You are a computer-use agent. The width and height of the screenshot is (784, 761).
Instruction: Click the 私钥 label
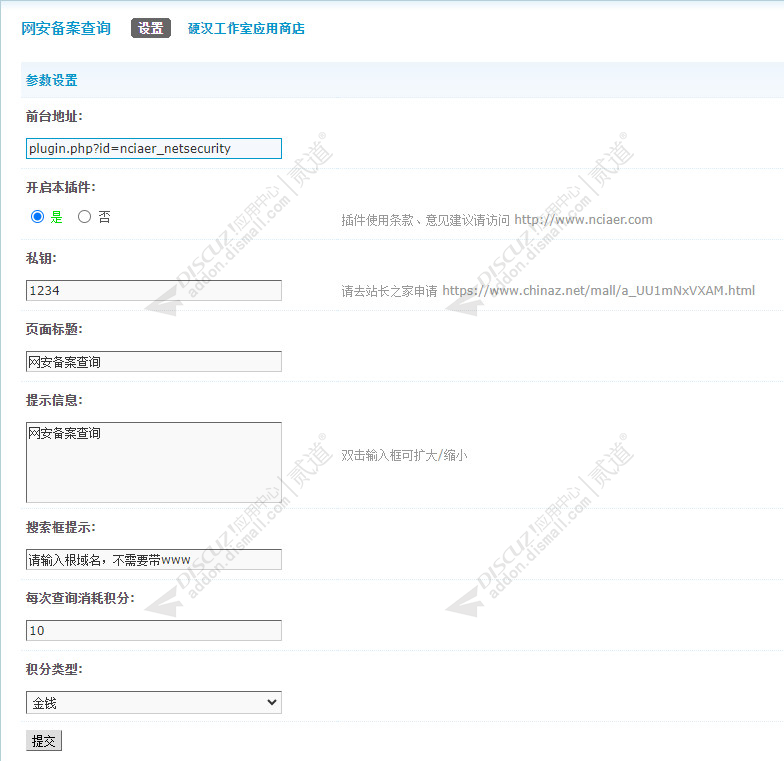(42, 258)
